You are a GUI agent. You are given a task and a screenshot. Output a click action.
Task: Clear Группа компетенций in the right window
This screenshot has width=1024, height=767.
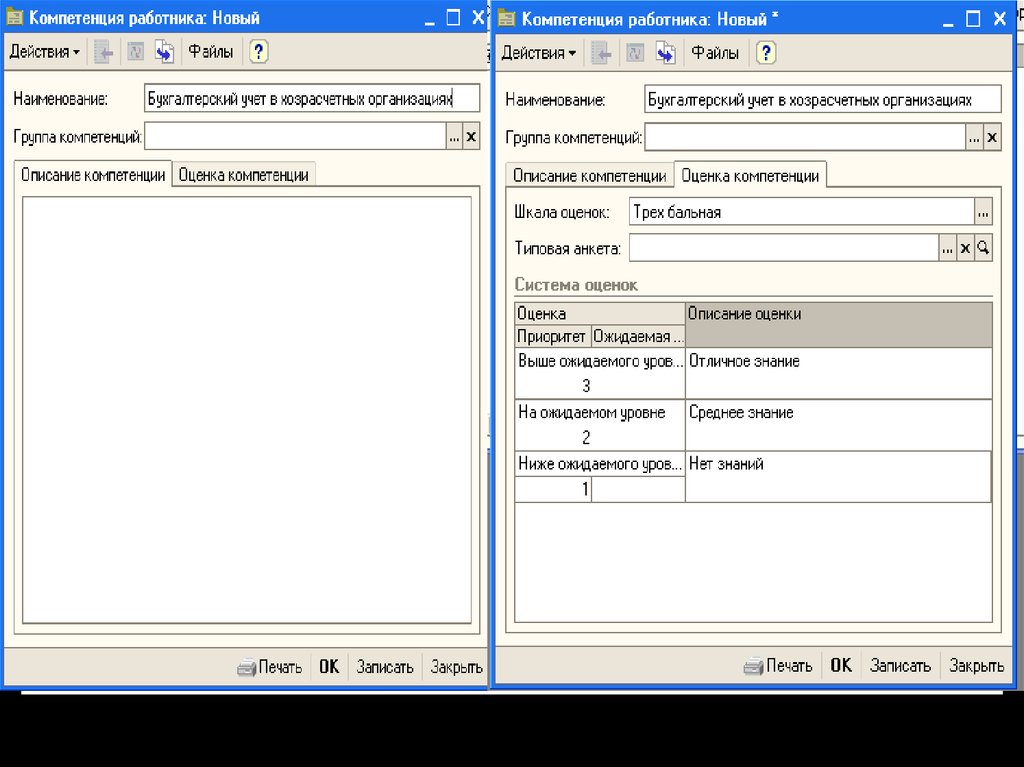tap(992, 138)
